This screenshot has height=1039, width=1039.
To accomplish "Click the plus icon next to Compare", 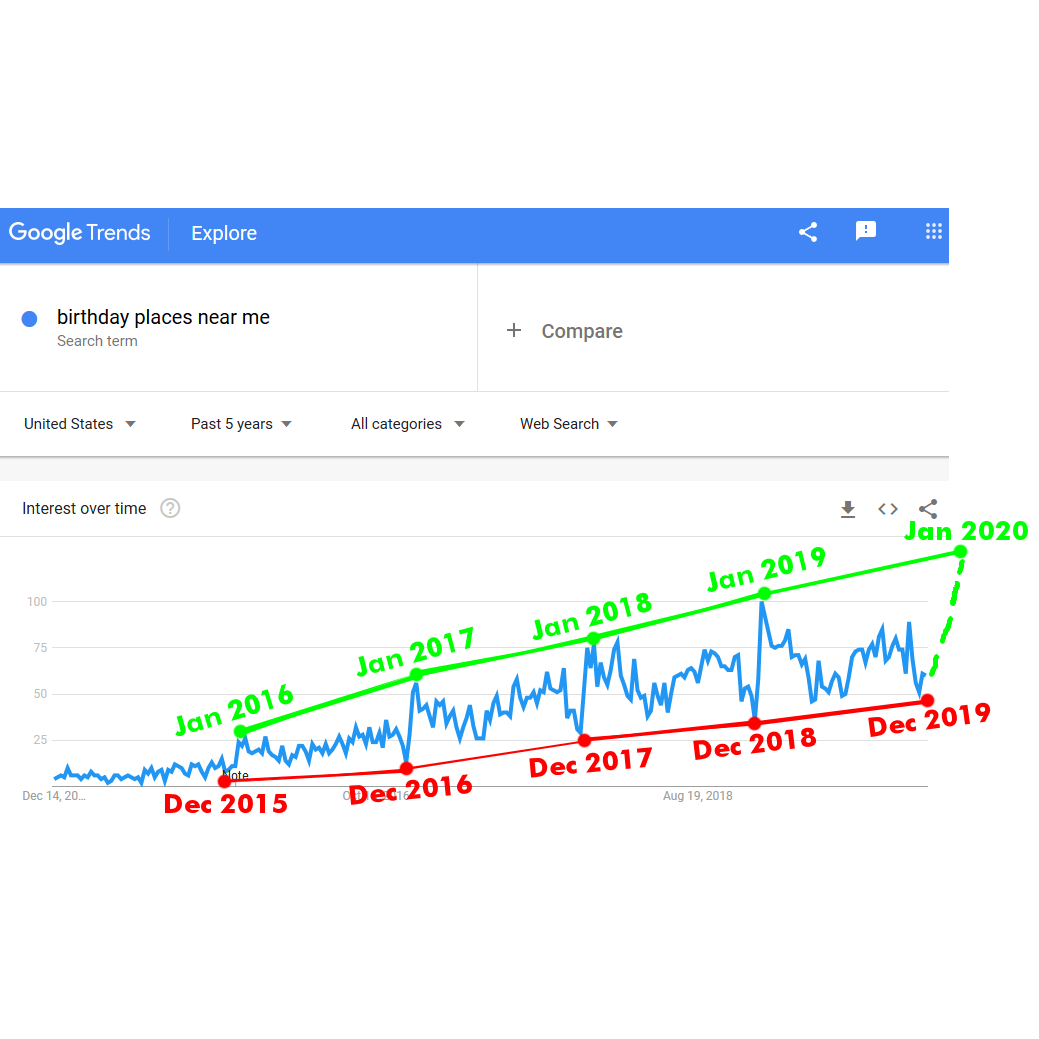I will [x=514, y=330].
